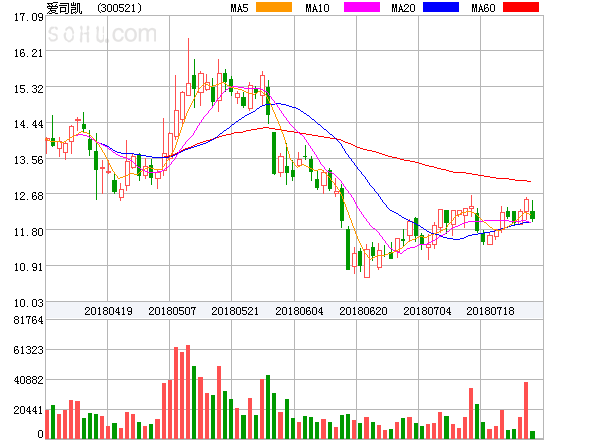Click the 81764 volume axis label
Screen dimensions: 600x440
tap(29, 320)
